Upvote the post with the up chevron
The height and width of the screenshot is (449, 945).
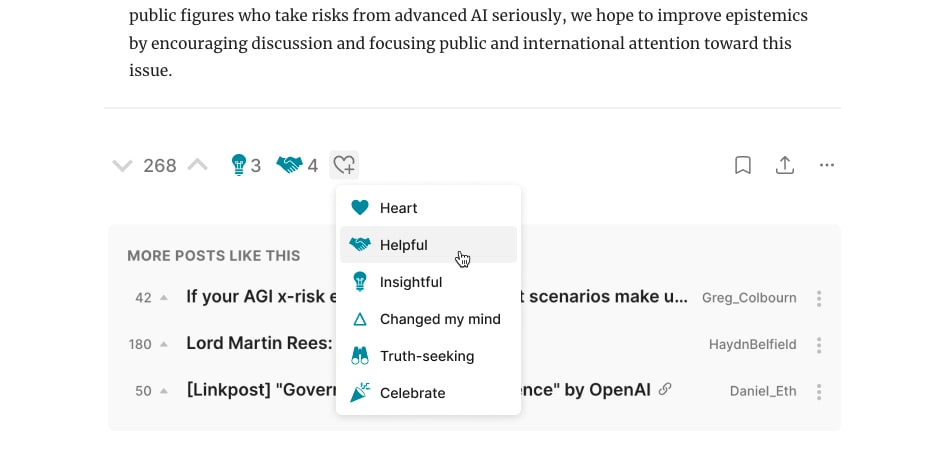(198, 165)
